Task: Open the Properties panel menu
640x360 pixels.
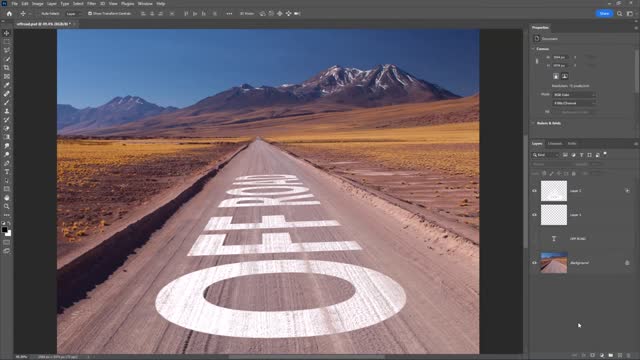Action: tap(636, 28)
